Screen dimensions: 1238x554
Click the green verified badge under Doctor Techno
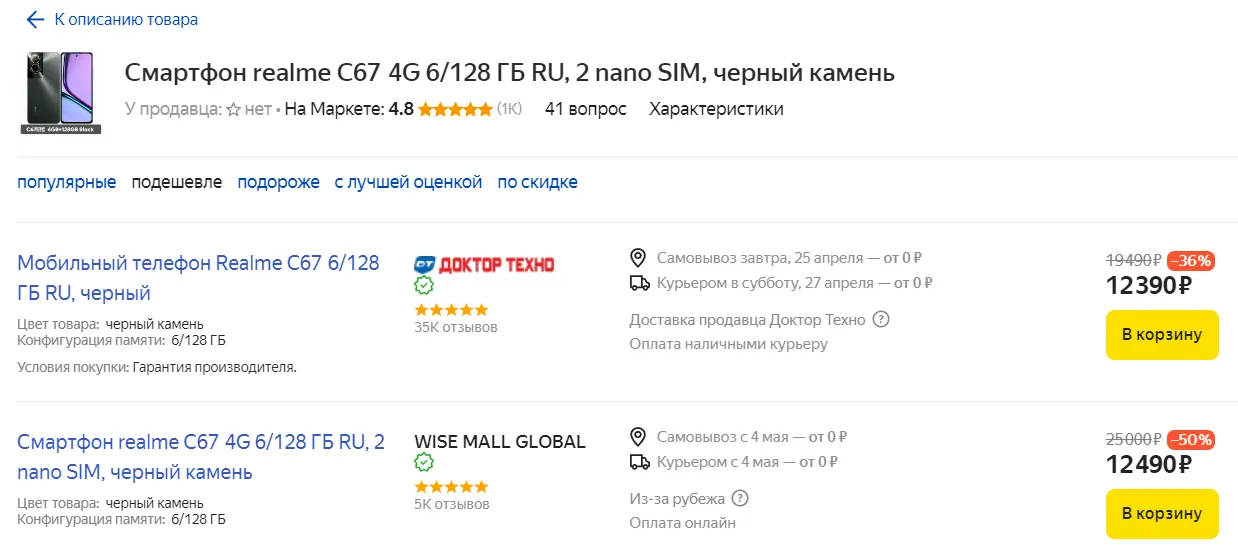424,286
